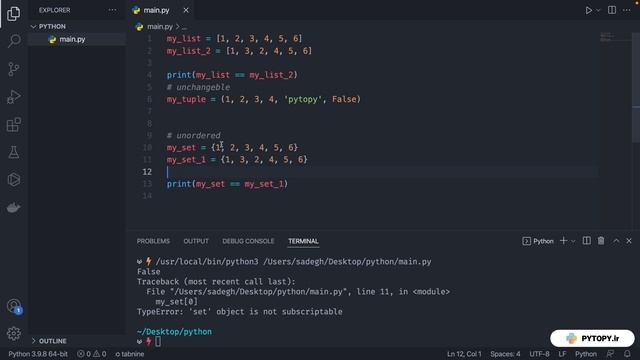Open notifications bell icon
This screenshot has width=640, height=360.
tap(627, 354)
